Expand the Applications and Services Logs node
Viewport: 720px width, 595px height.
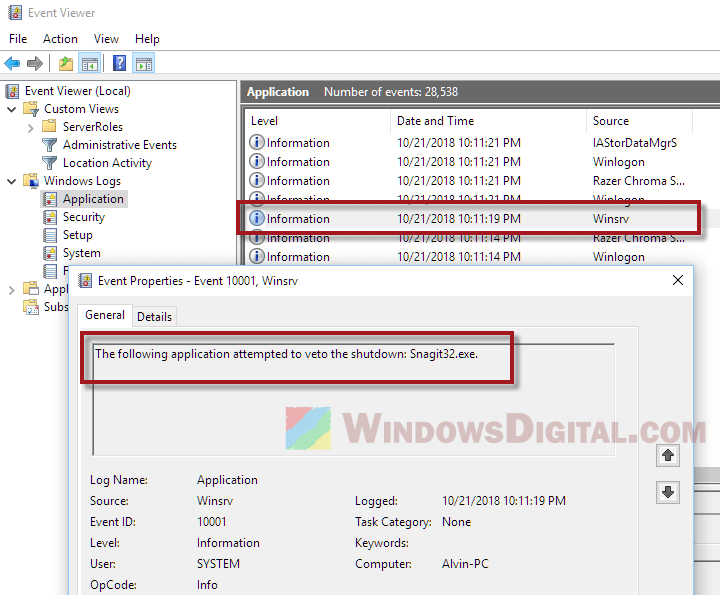click(12, 290)
